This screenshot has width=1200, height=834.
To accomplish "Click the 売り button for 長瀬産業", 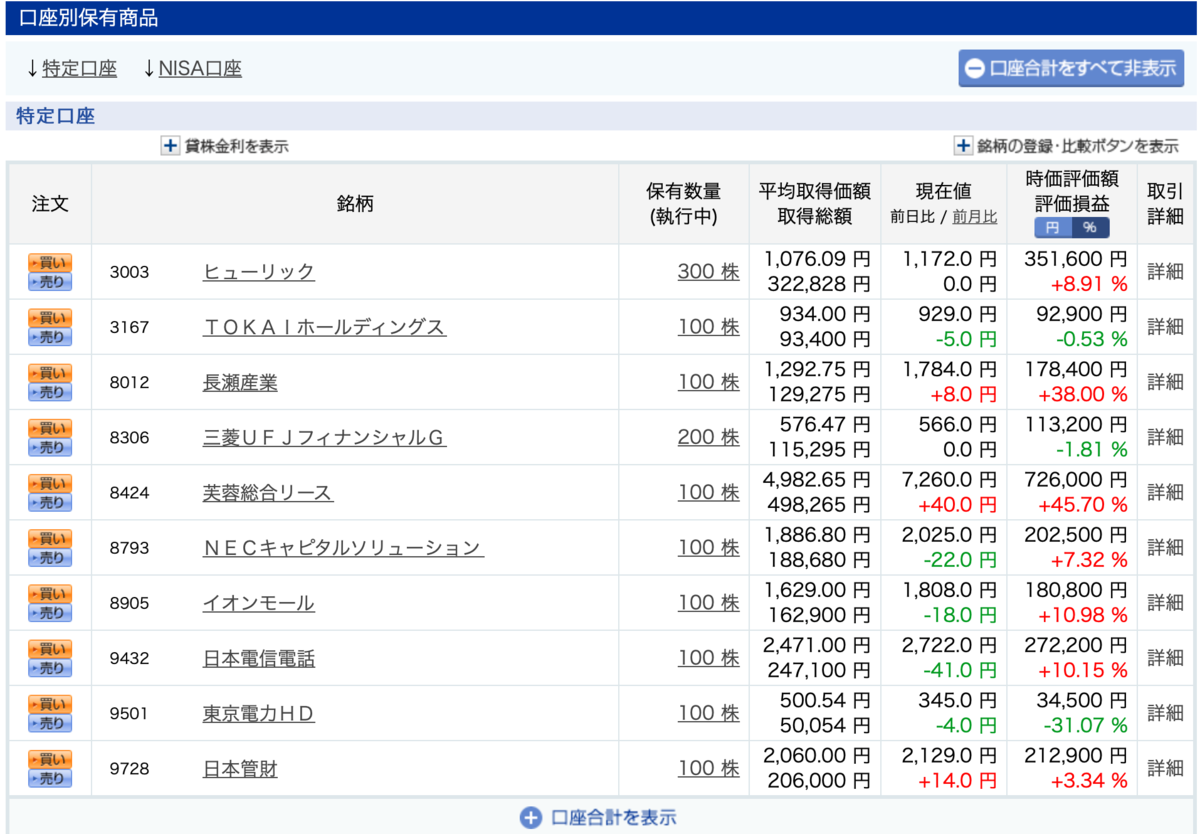I will [49, 392].
